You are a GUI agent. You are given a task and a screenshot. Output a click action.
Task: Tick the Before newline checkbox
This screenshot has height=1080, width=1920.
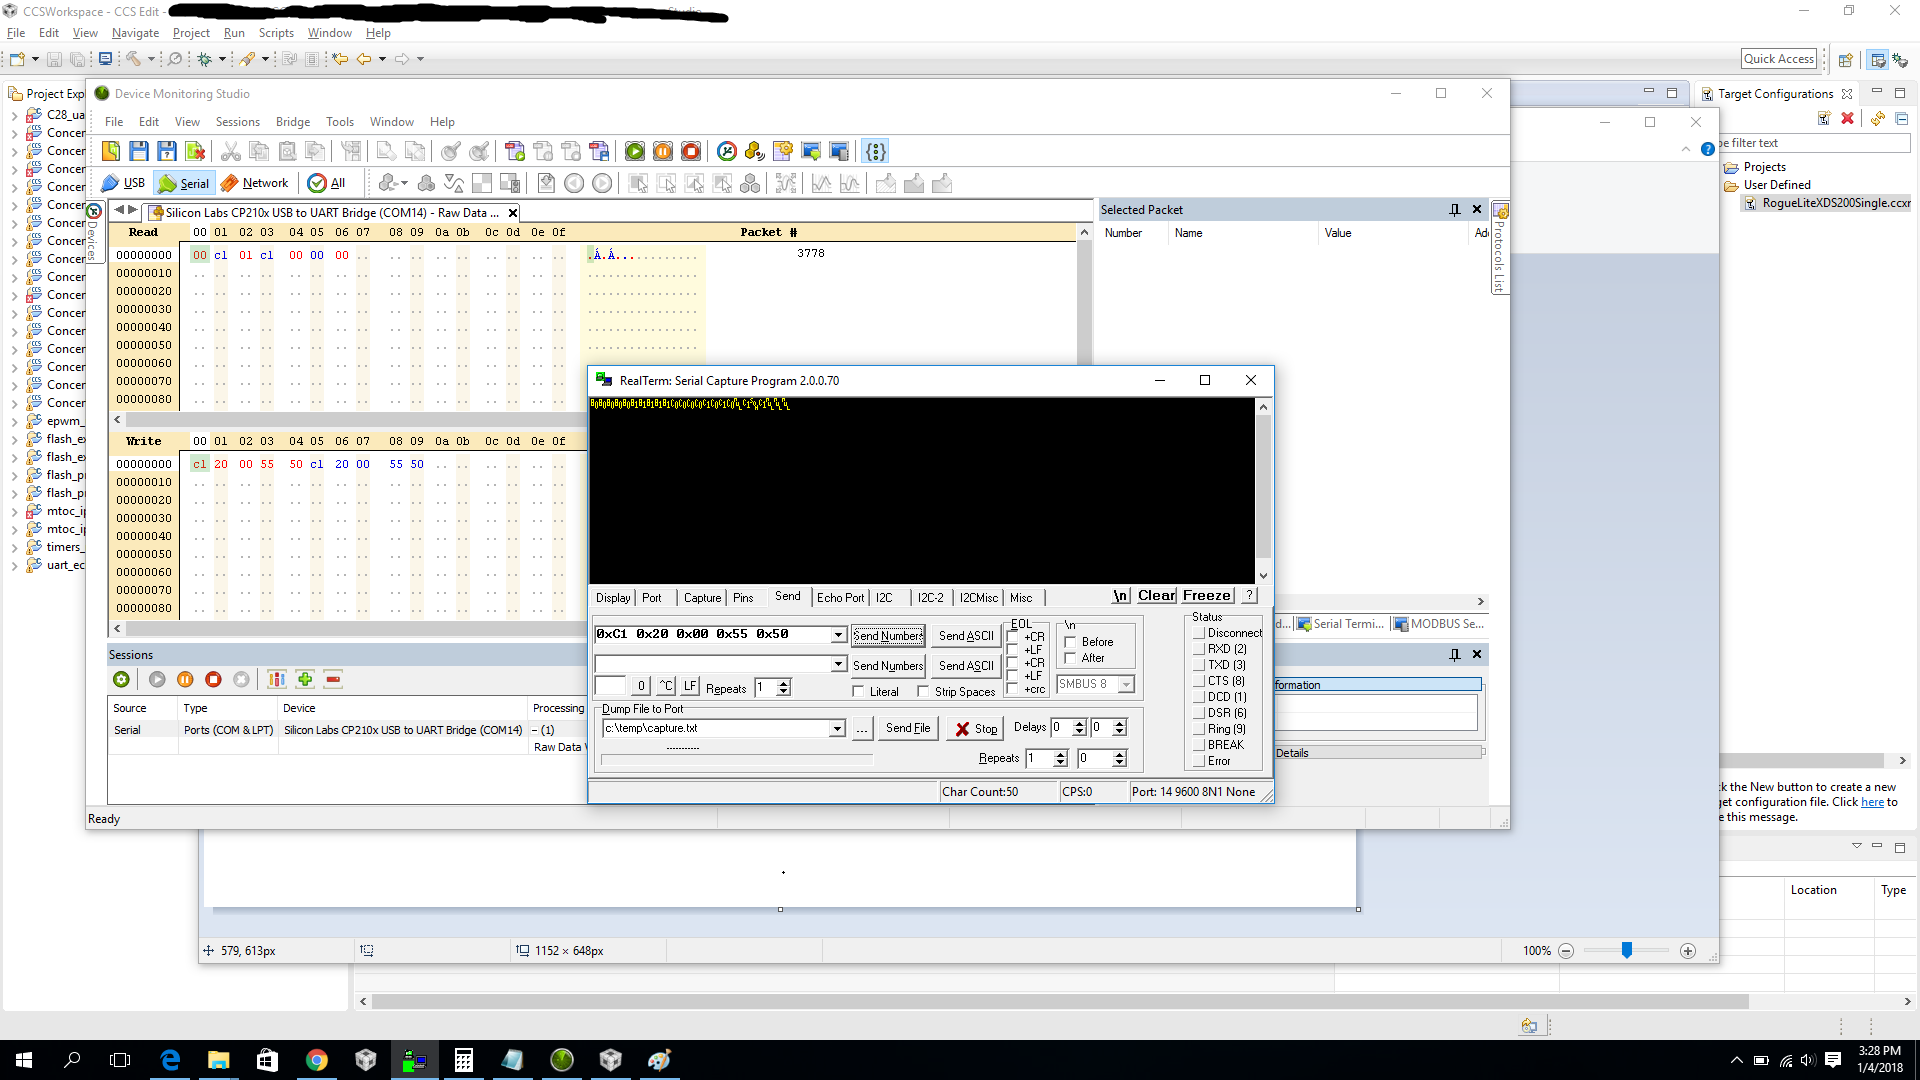pyautogui.click(x=1070, y=642)
